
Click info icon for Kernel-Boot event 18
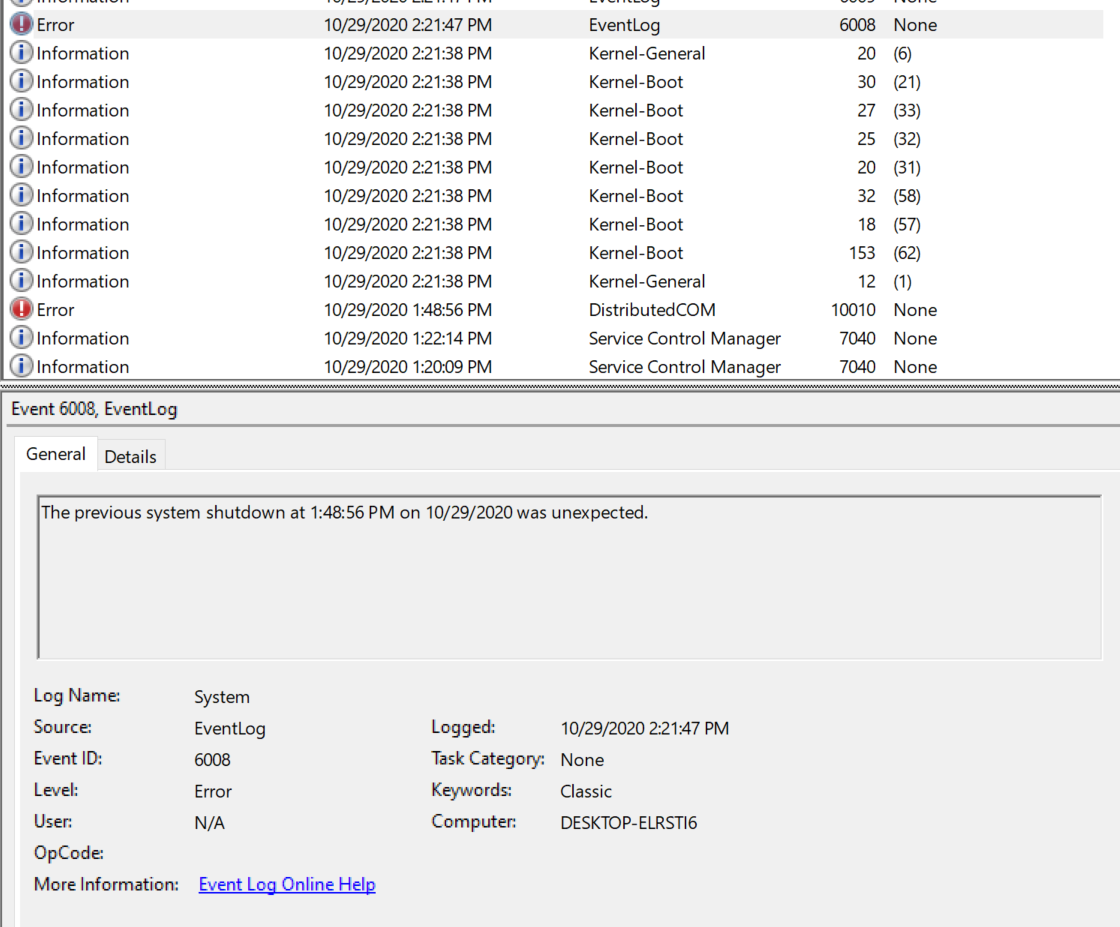coord(21,224)
